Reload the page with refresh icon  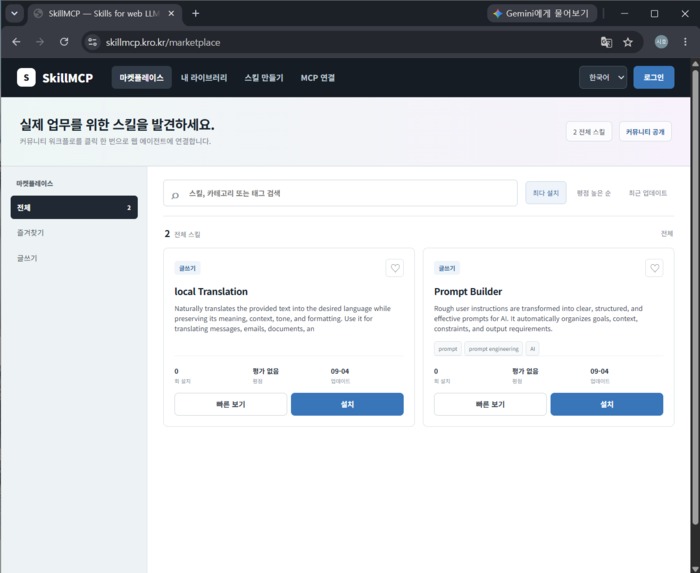tap(64, 42)
